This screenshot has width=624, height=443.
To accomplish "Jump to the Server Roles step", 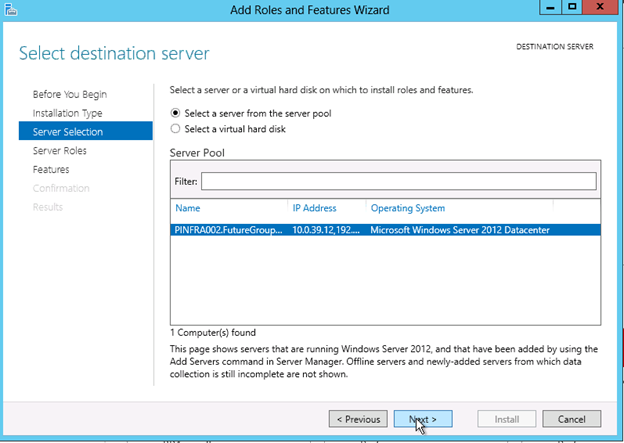I will tap(59, 151).
